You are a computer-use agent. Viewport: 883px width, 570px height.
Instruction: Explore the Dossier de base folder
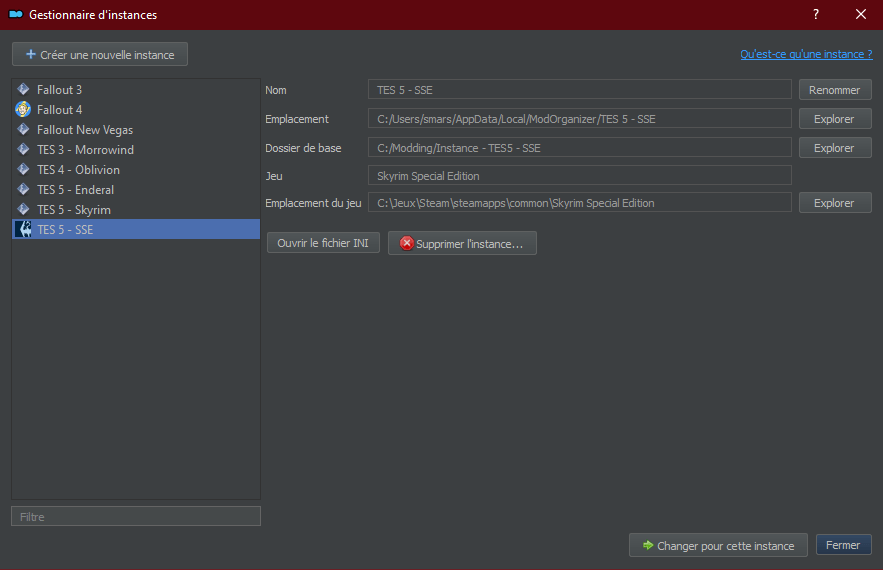pos(835,148)
